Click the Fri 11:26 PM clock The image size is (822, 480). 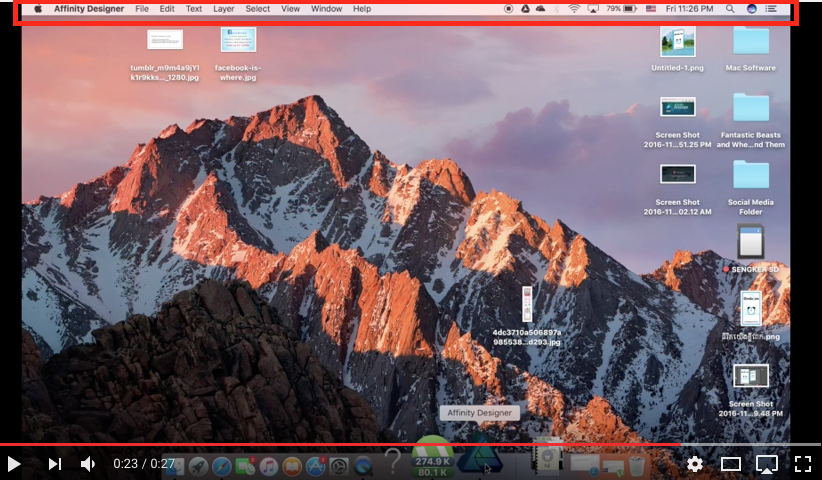[x=689, y=9]
